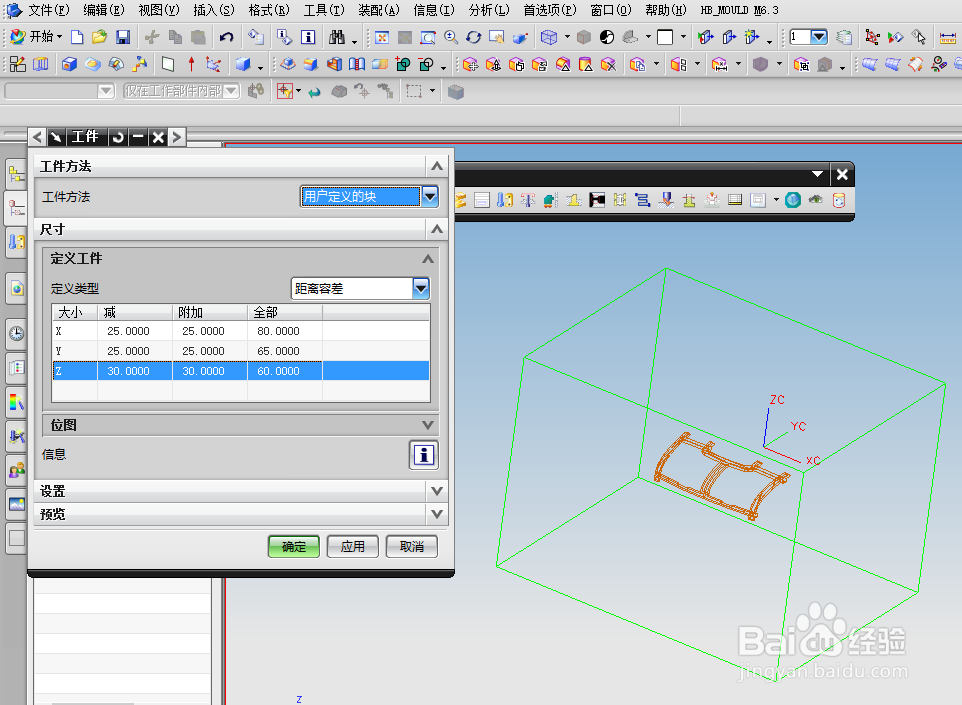962x705 pixels.
Task: Select the orange part model in viewport
Action: [x=722, y=476]
